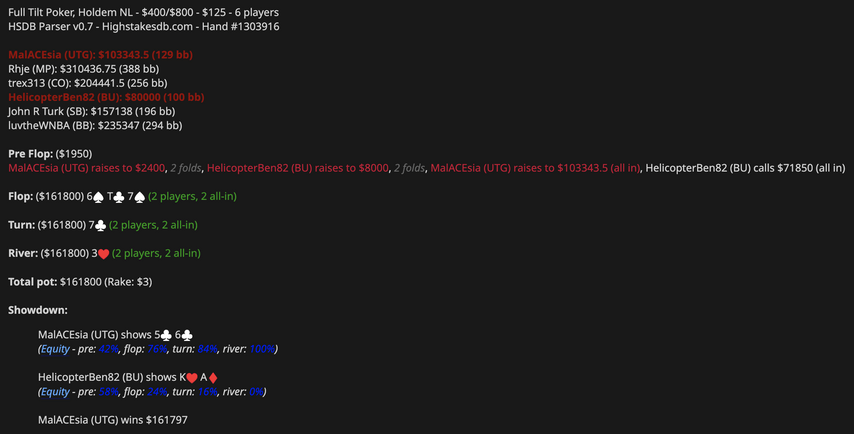Click the red heart icon on the river card
Screen dimensions: 854x434
point(101,254)
